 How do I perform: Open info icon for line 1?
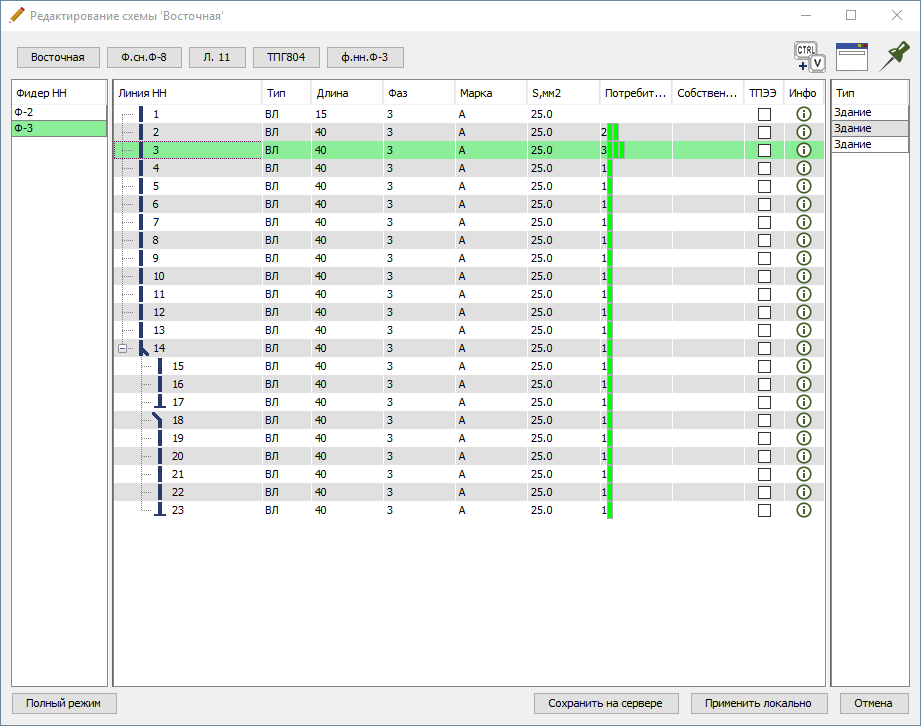[804, 114]
